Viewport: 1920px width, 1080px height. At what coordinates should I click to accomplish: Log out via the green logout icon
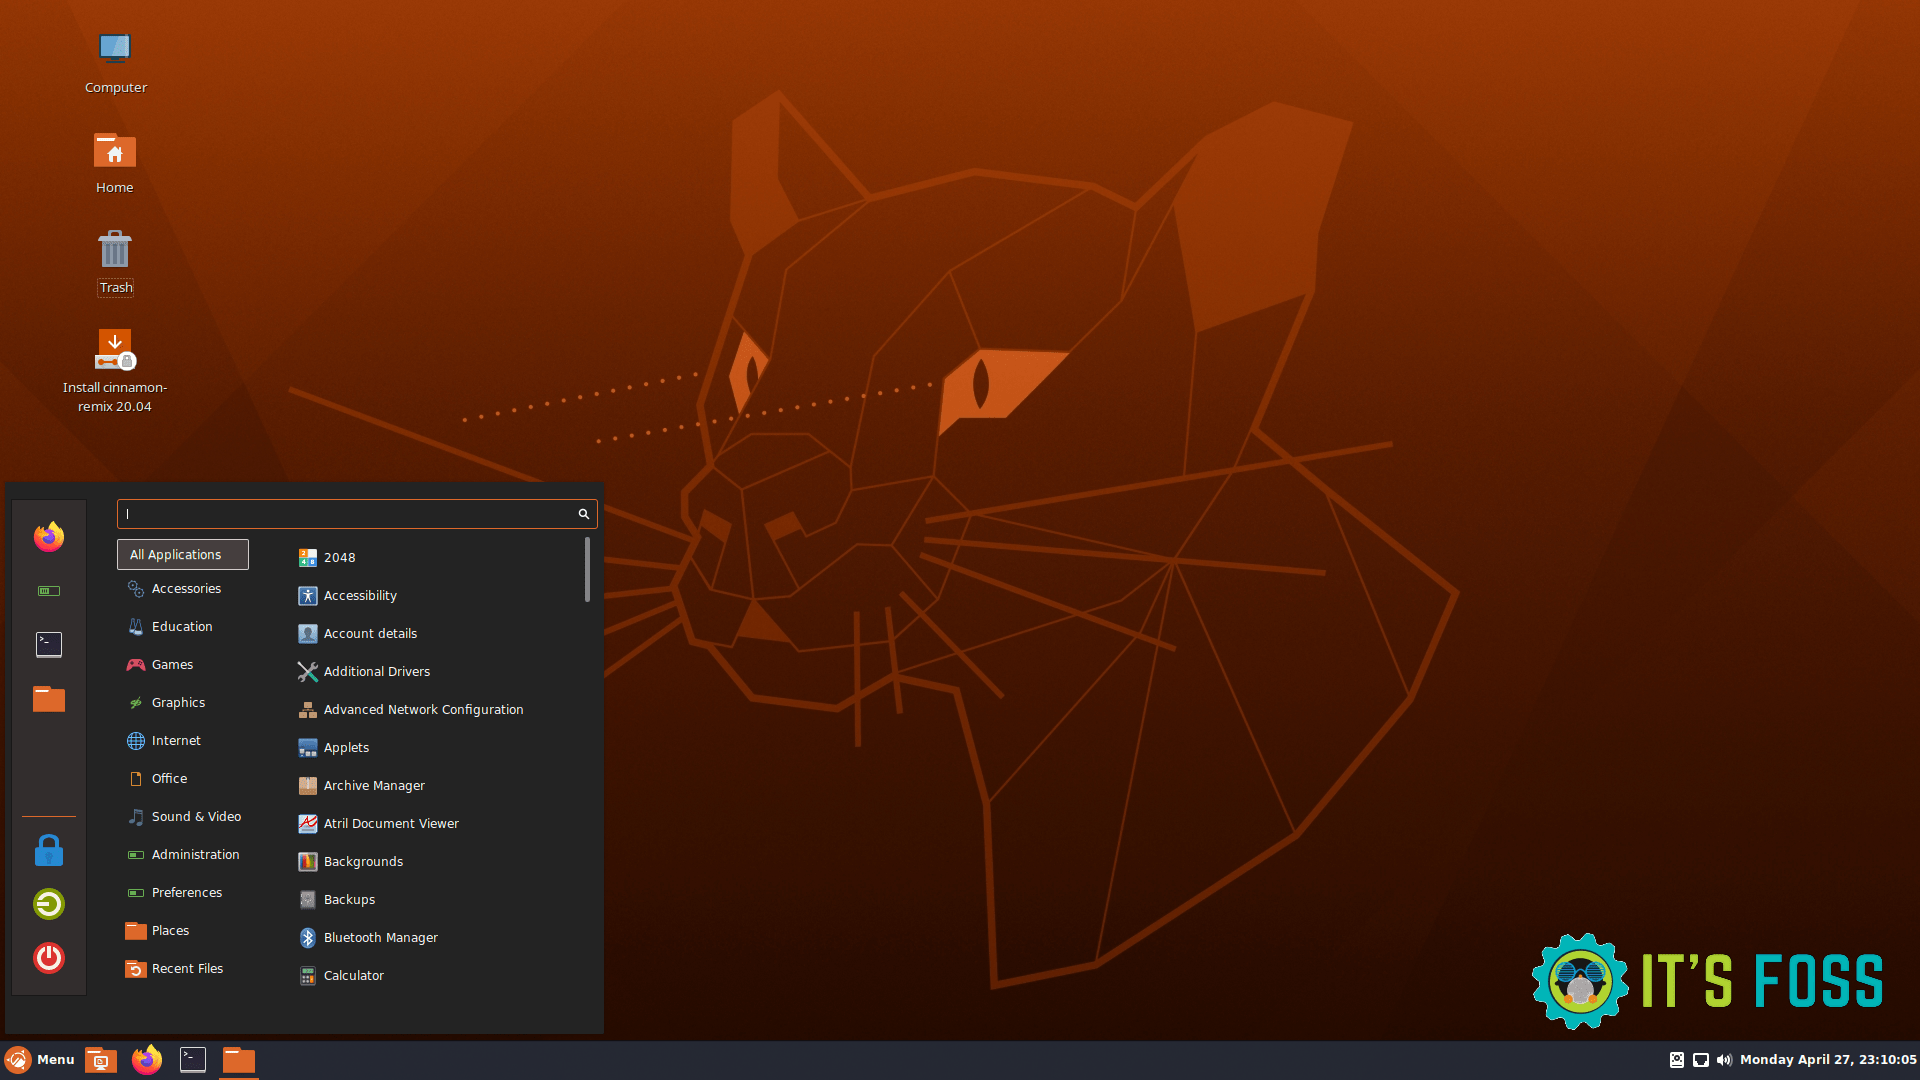point(48,904)
